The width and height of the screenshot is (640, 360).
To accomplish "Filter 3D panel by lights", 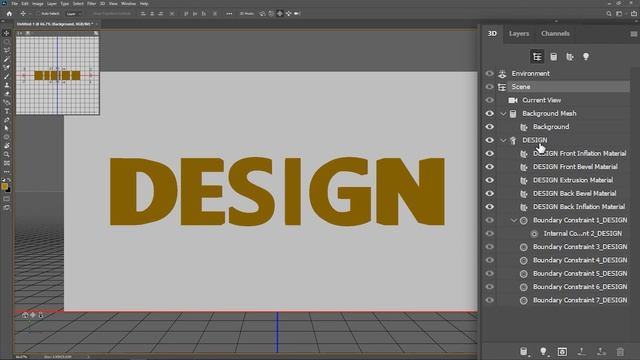I will pyautogui.click(x=586, y=57).
